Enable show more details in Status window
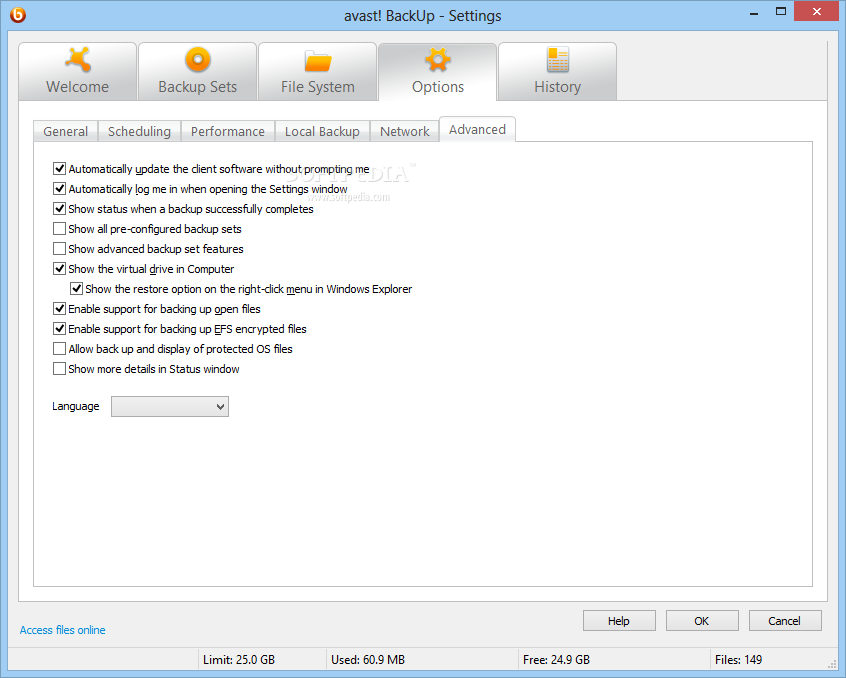Image resolution: width=846 pixels, height=678 pixels. click(59, 369)
